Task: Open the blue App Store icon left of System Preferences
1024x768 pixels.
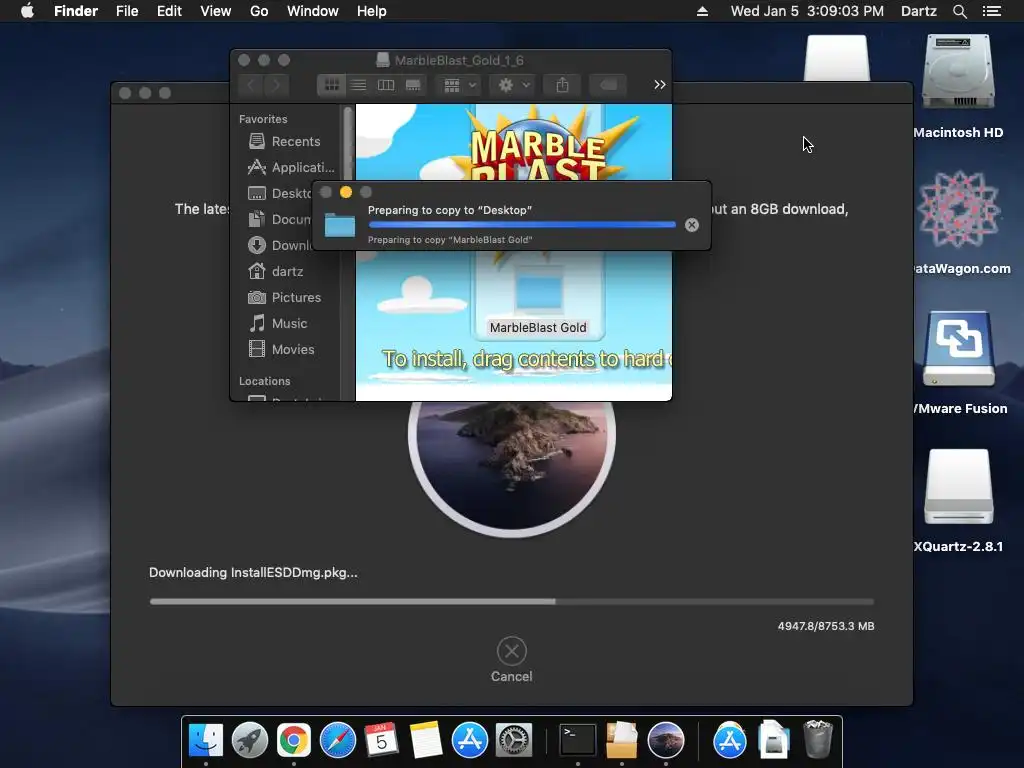Action: pos(470,740)
